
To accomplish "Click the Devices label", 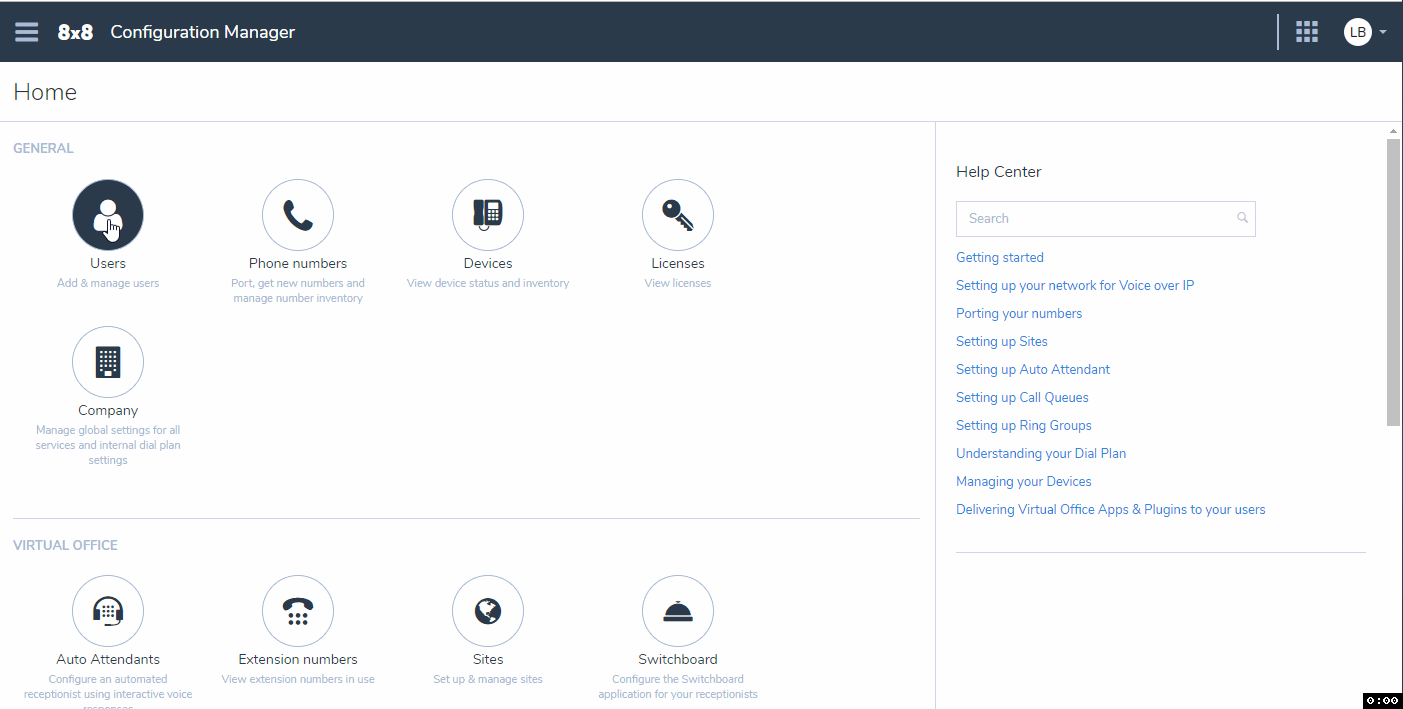I will [x=488, y=263].
